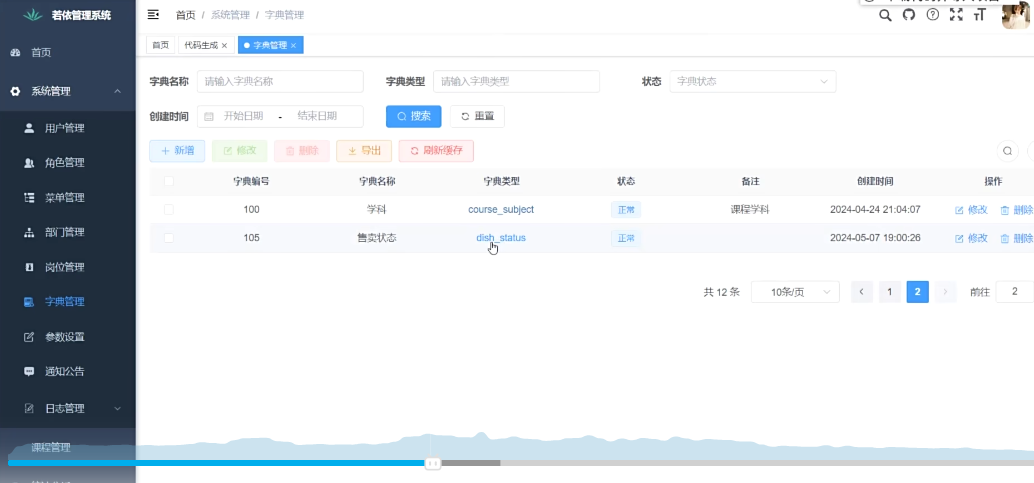Click the edit icon in row 100
This screenshot has width=1034, height=483.
pyautogui.click(x=959, y=210)
